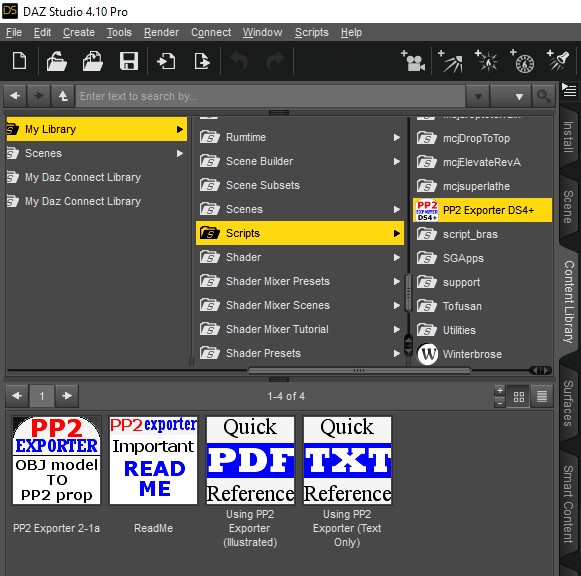Click the scrollbar zoom handle at right end

click(541, 370)
